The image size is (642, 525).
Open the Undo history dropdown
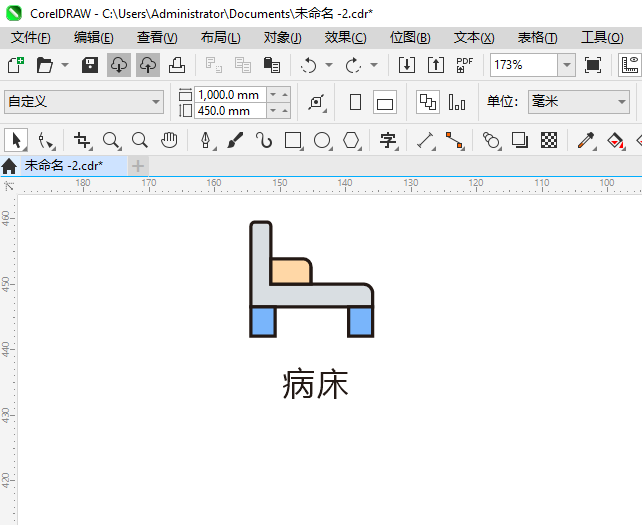(329, 65)
